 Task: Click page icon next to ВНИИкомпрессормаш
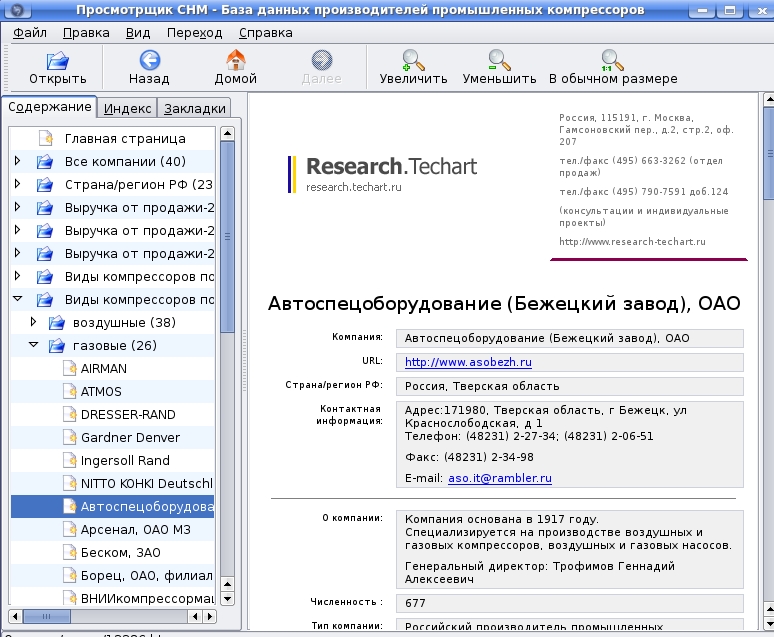pyautogui.click(x=70, y=598)
